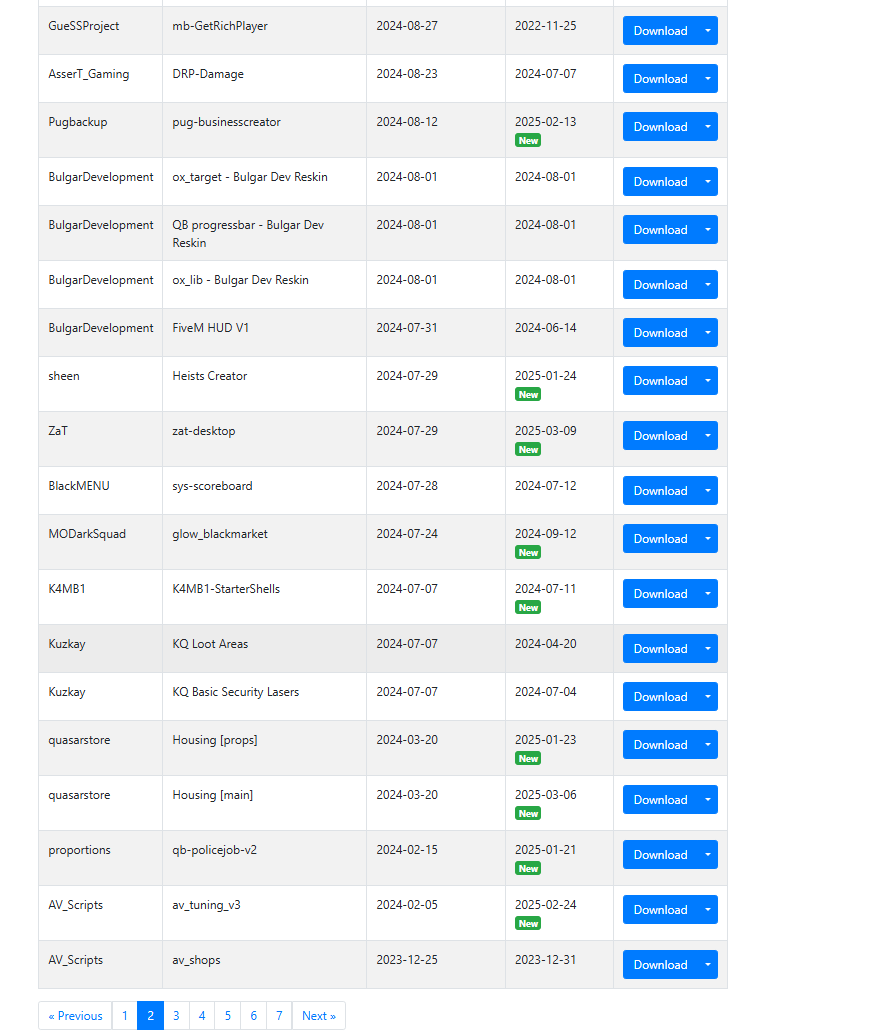Download KQ Loot Areas

coord(660,649)
